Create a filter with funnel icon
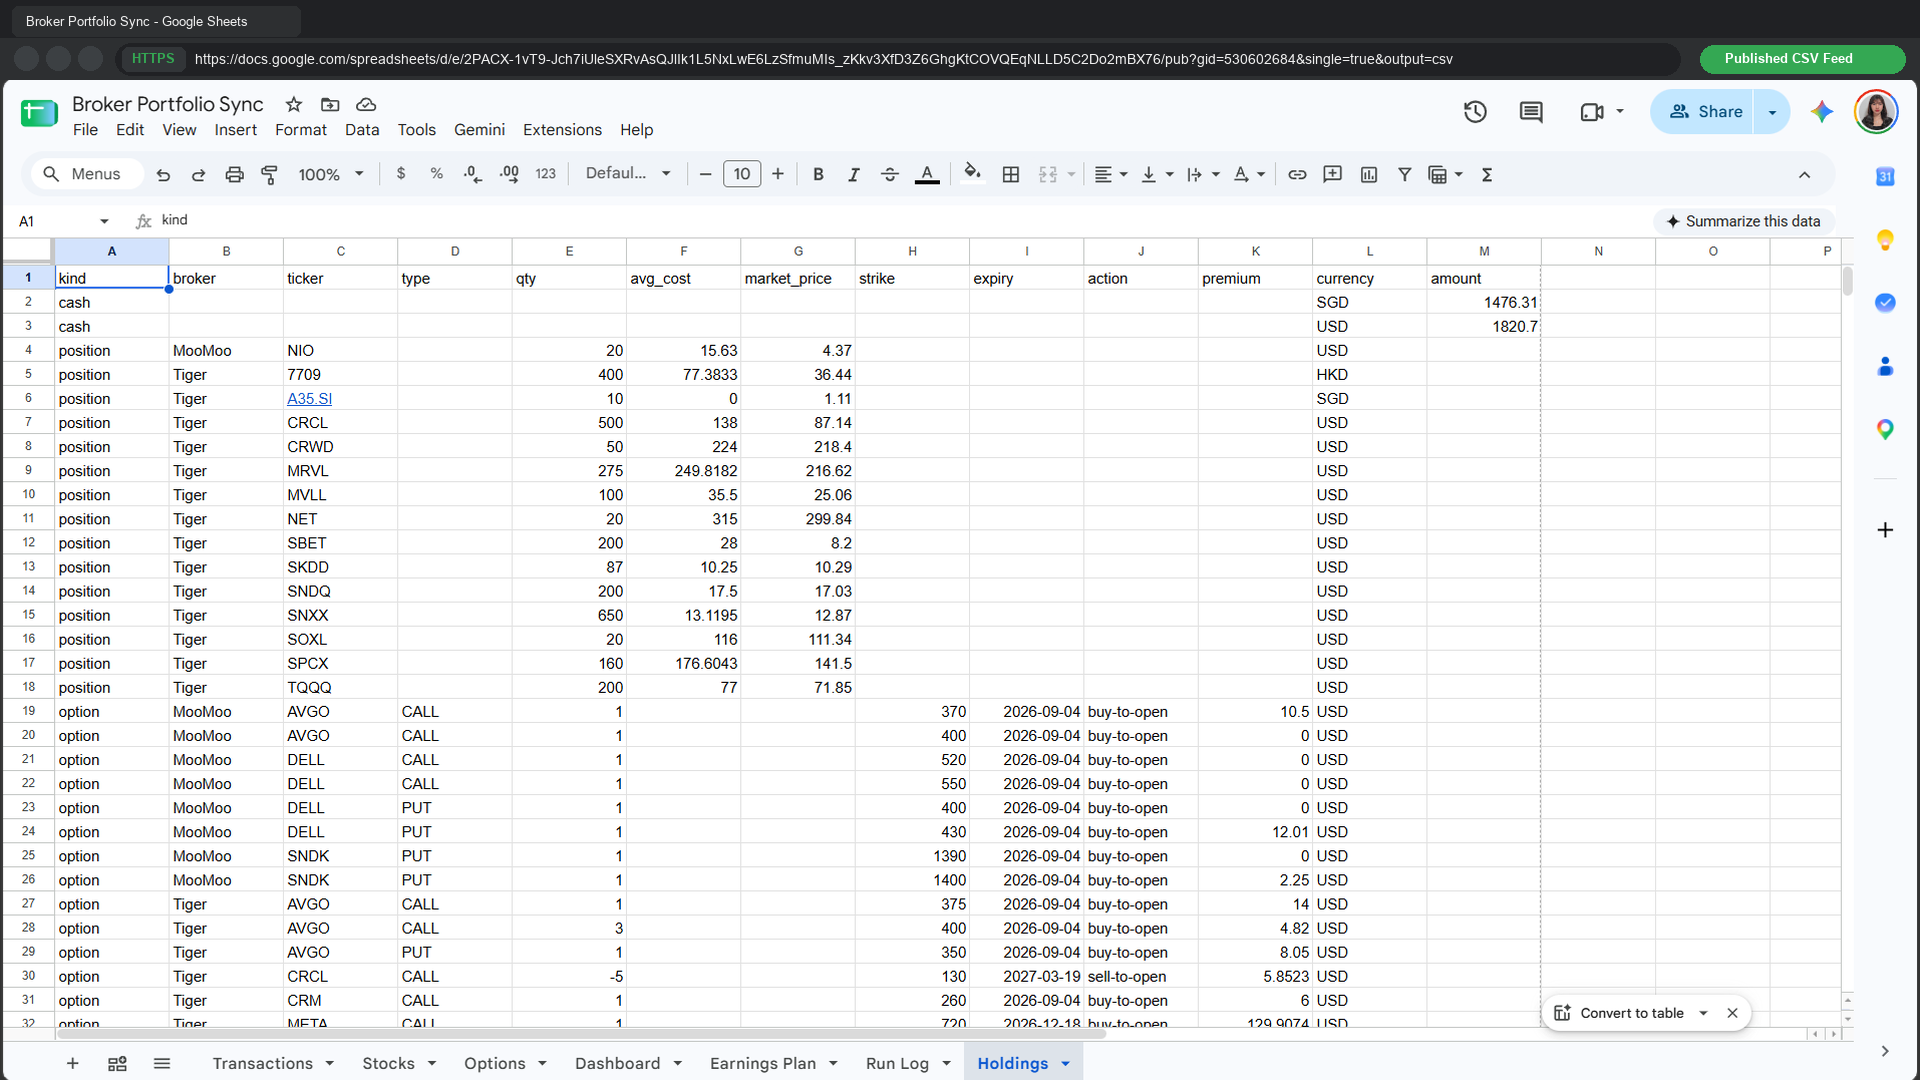This screenshot has width=1920, height=1080. pyautogui.click(x=1404, y=174)
